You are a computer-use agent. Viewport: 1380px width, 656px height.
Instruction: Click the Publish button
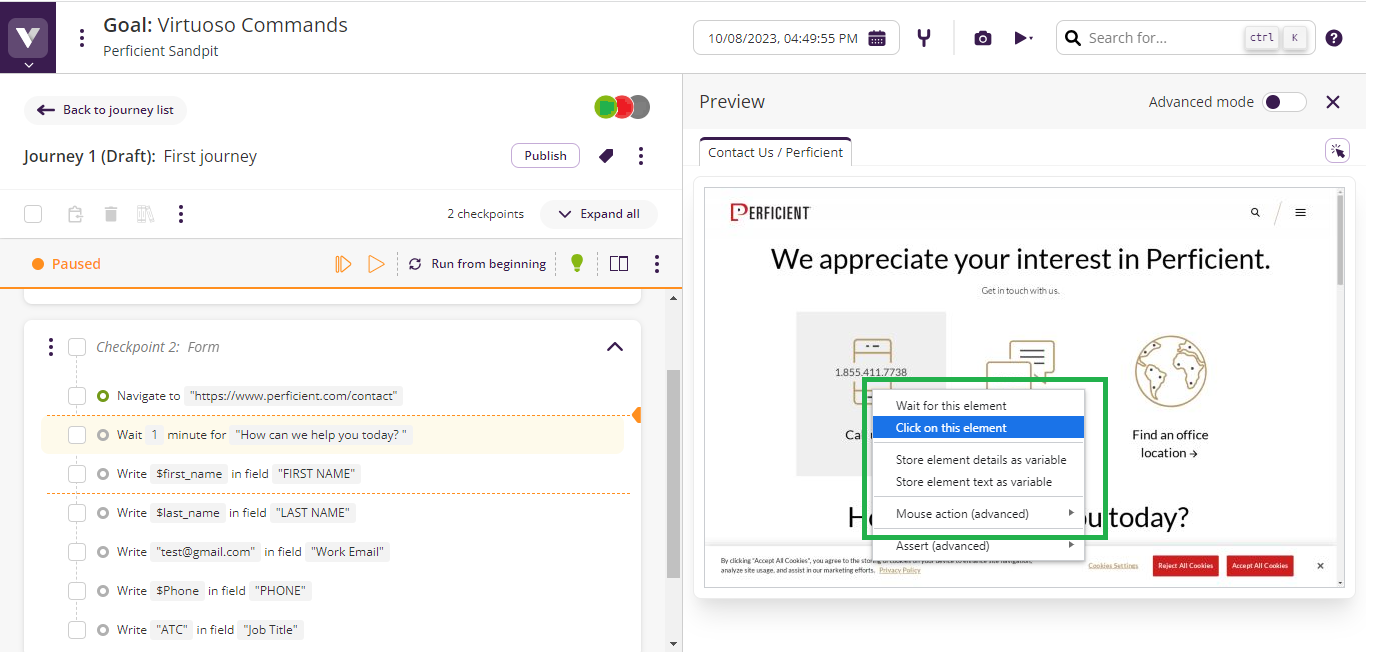(545, 156)
